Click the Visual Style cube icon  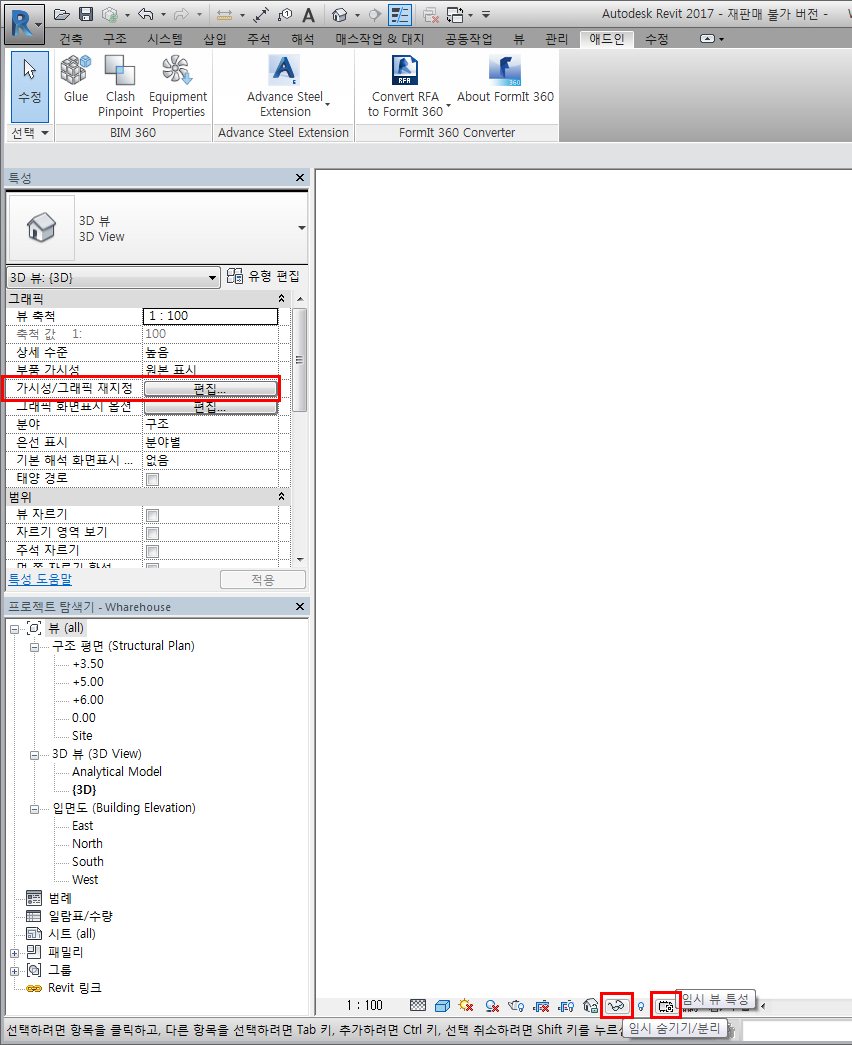click(x=442, y=1005)
